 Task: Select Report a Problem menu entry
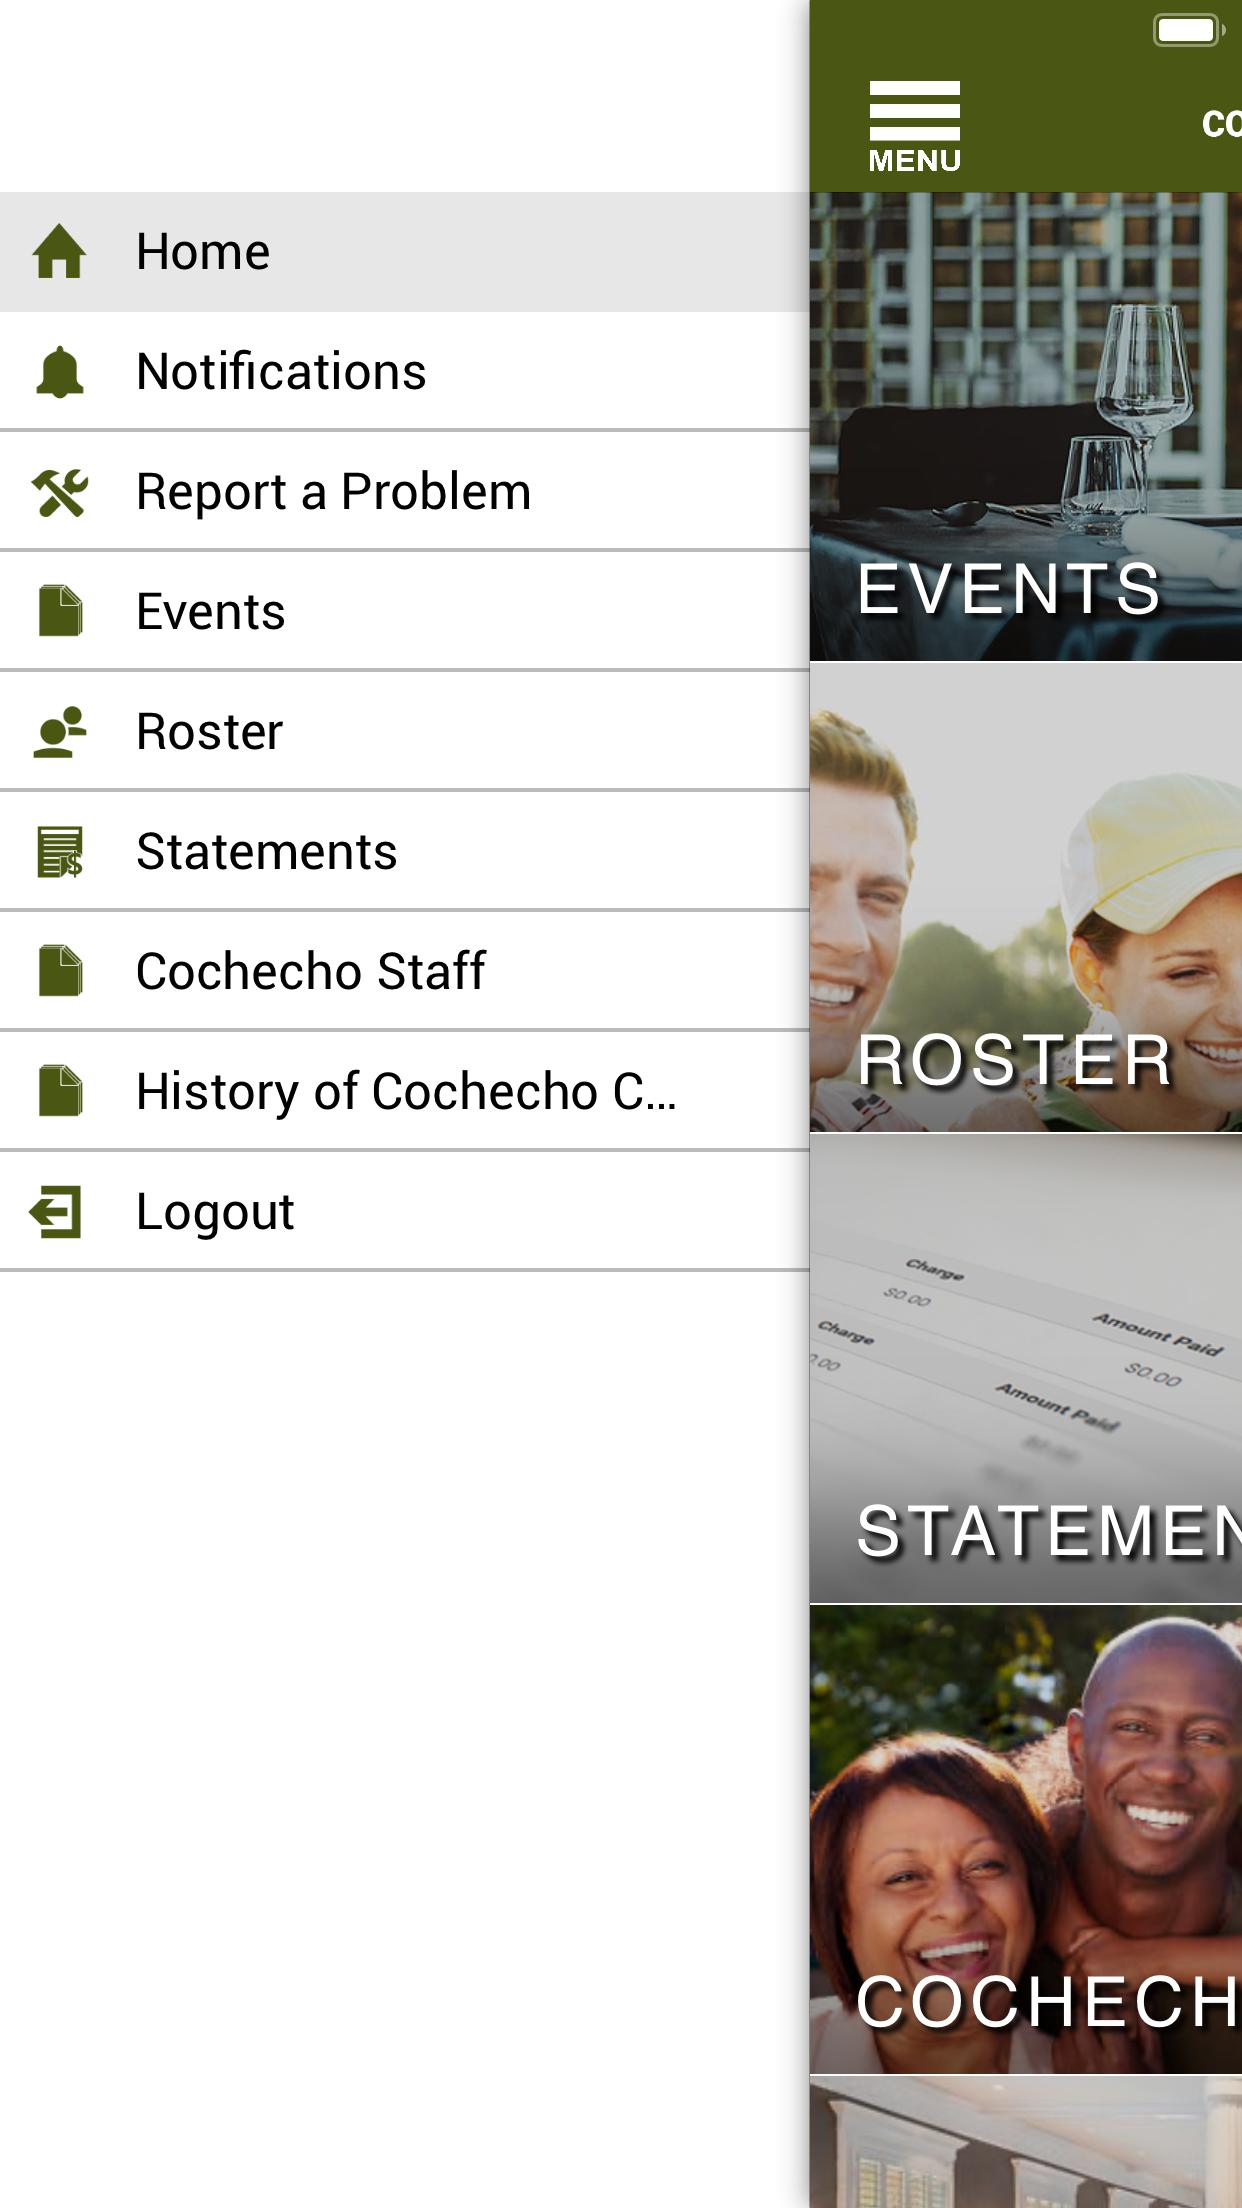click(404, 492)
